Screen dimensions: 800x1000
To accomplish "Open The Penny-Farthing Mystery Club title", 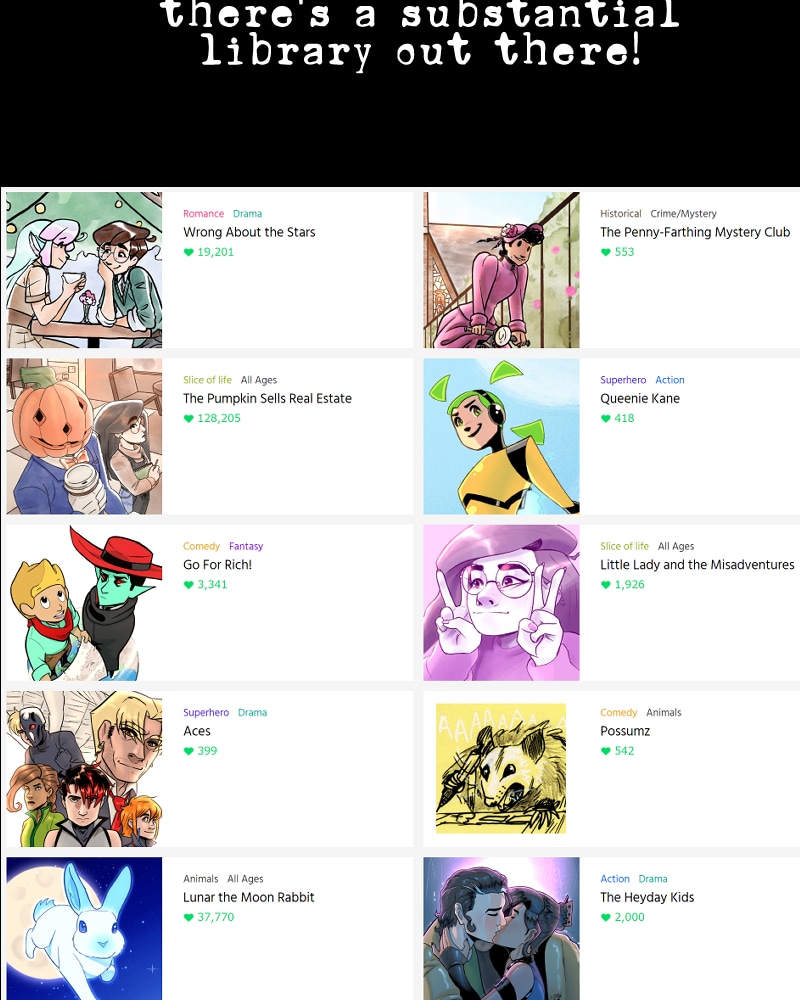I will click(695, 232).
